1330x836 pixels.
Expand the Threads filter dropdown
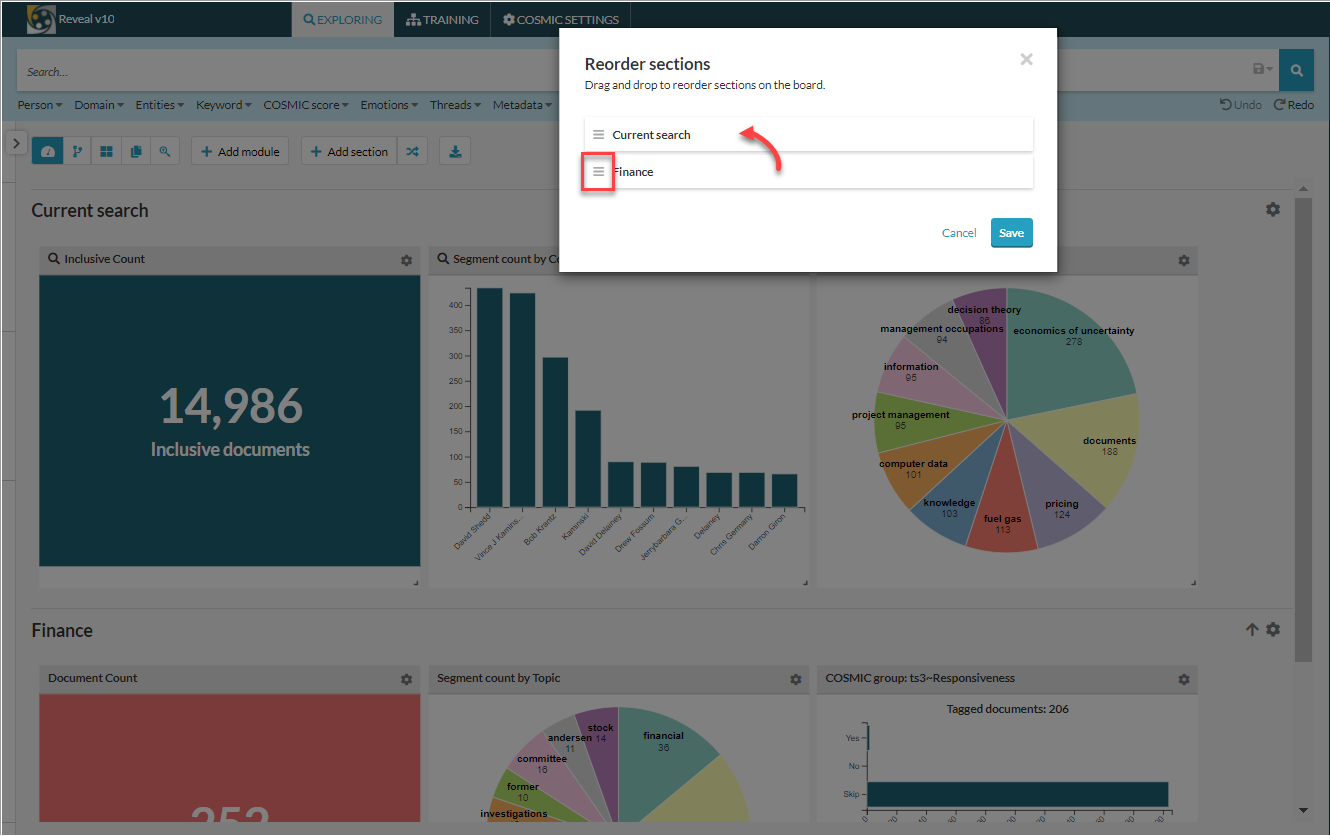[455, 105]
